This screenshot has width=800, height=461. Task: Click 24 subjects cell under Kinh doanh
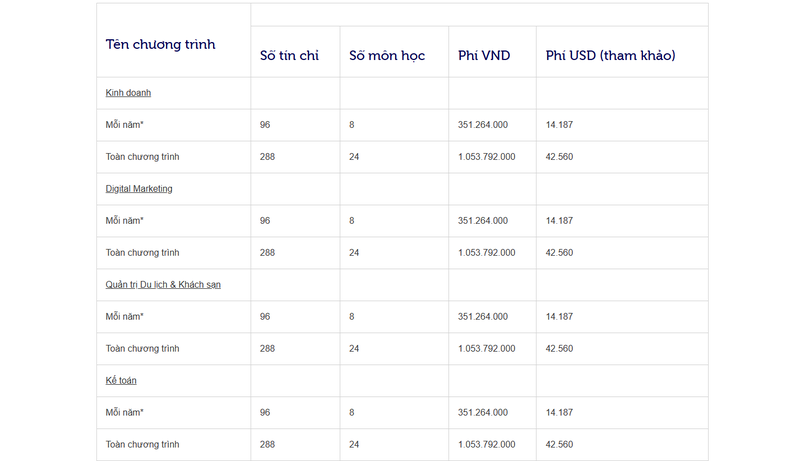coord(354,157)
